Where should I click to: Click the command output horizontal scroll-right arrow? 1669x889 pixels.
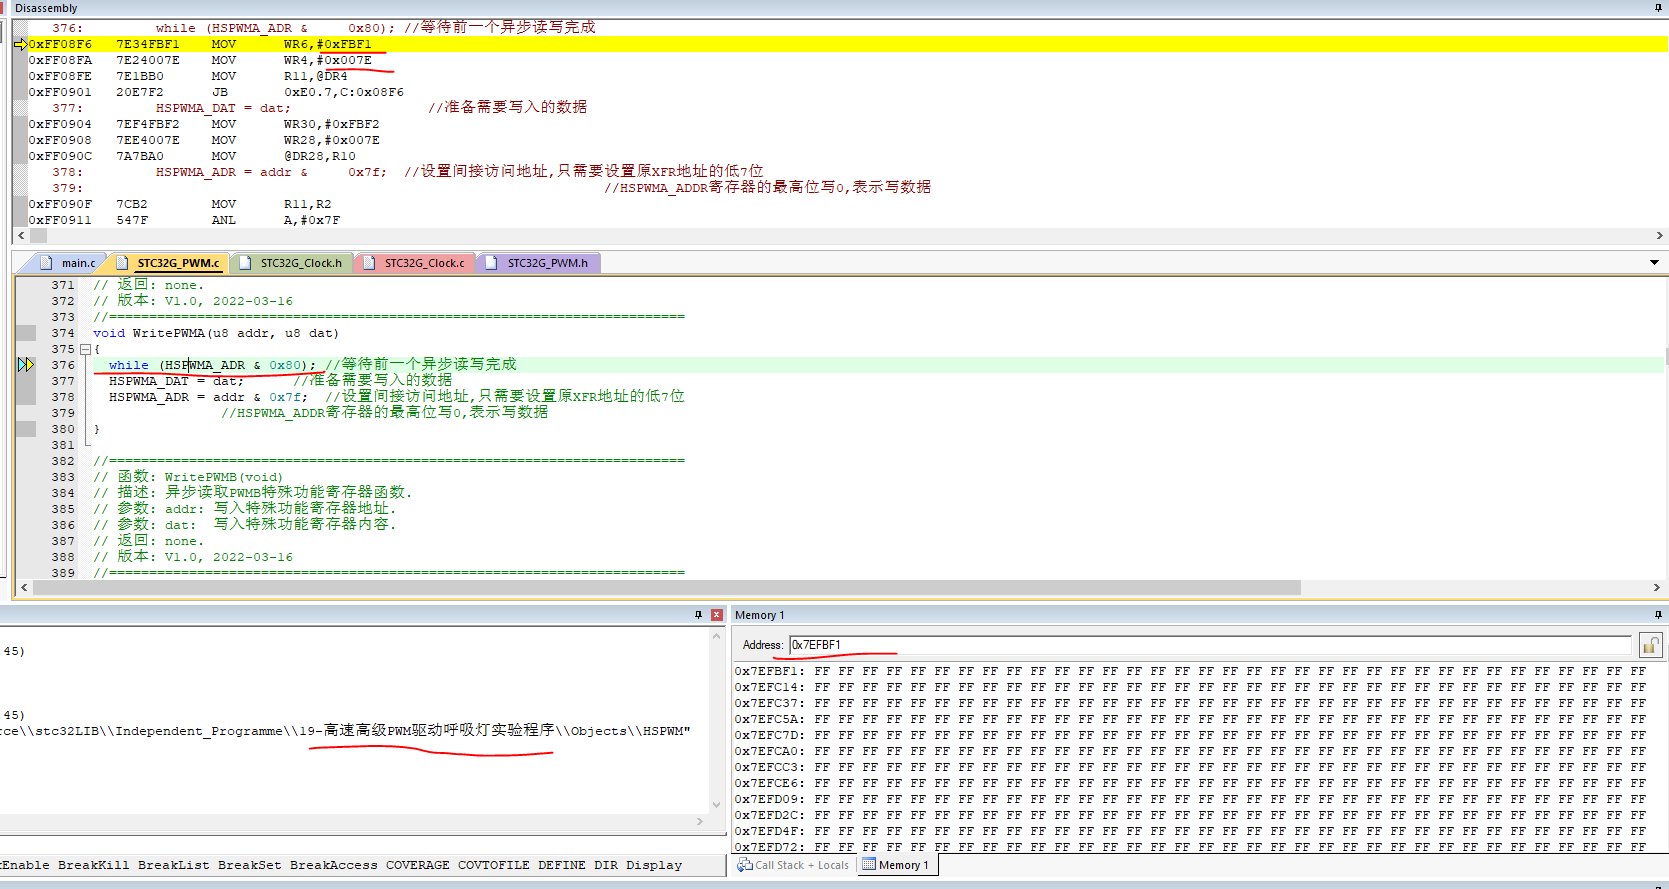pos(699,822)
